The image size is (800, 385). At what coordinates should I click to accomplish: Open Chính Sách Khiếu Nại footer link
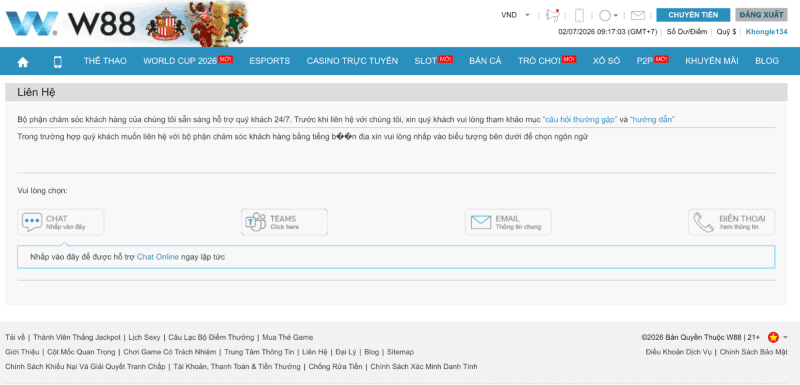point(85,366)
